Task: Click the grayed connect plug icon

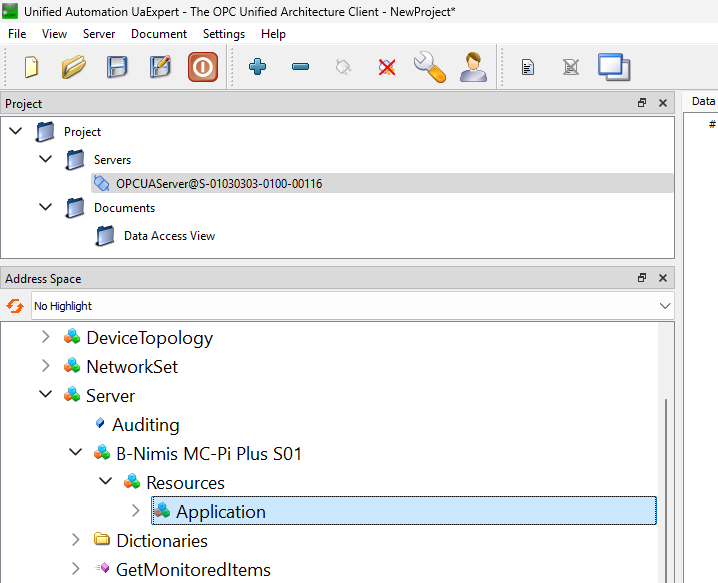Action: tap(343, 67)
